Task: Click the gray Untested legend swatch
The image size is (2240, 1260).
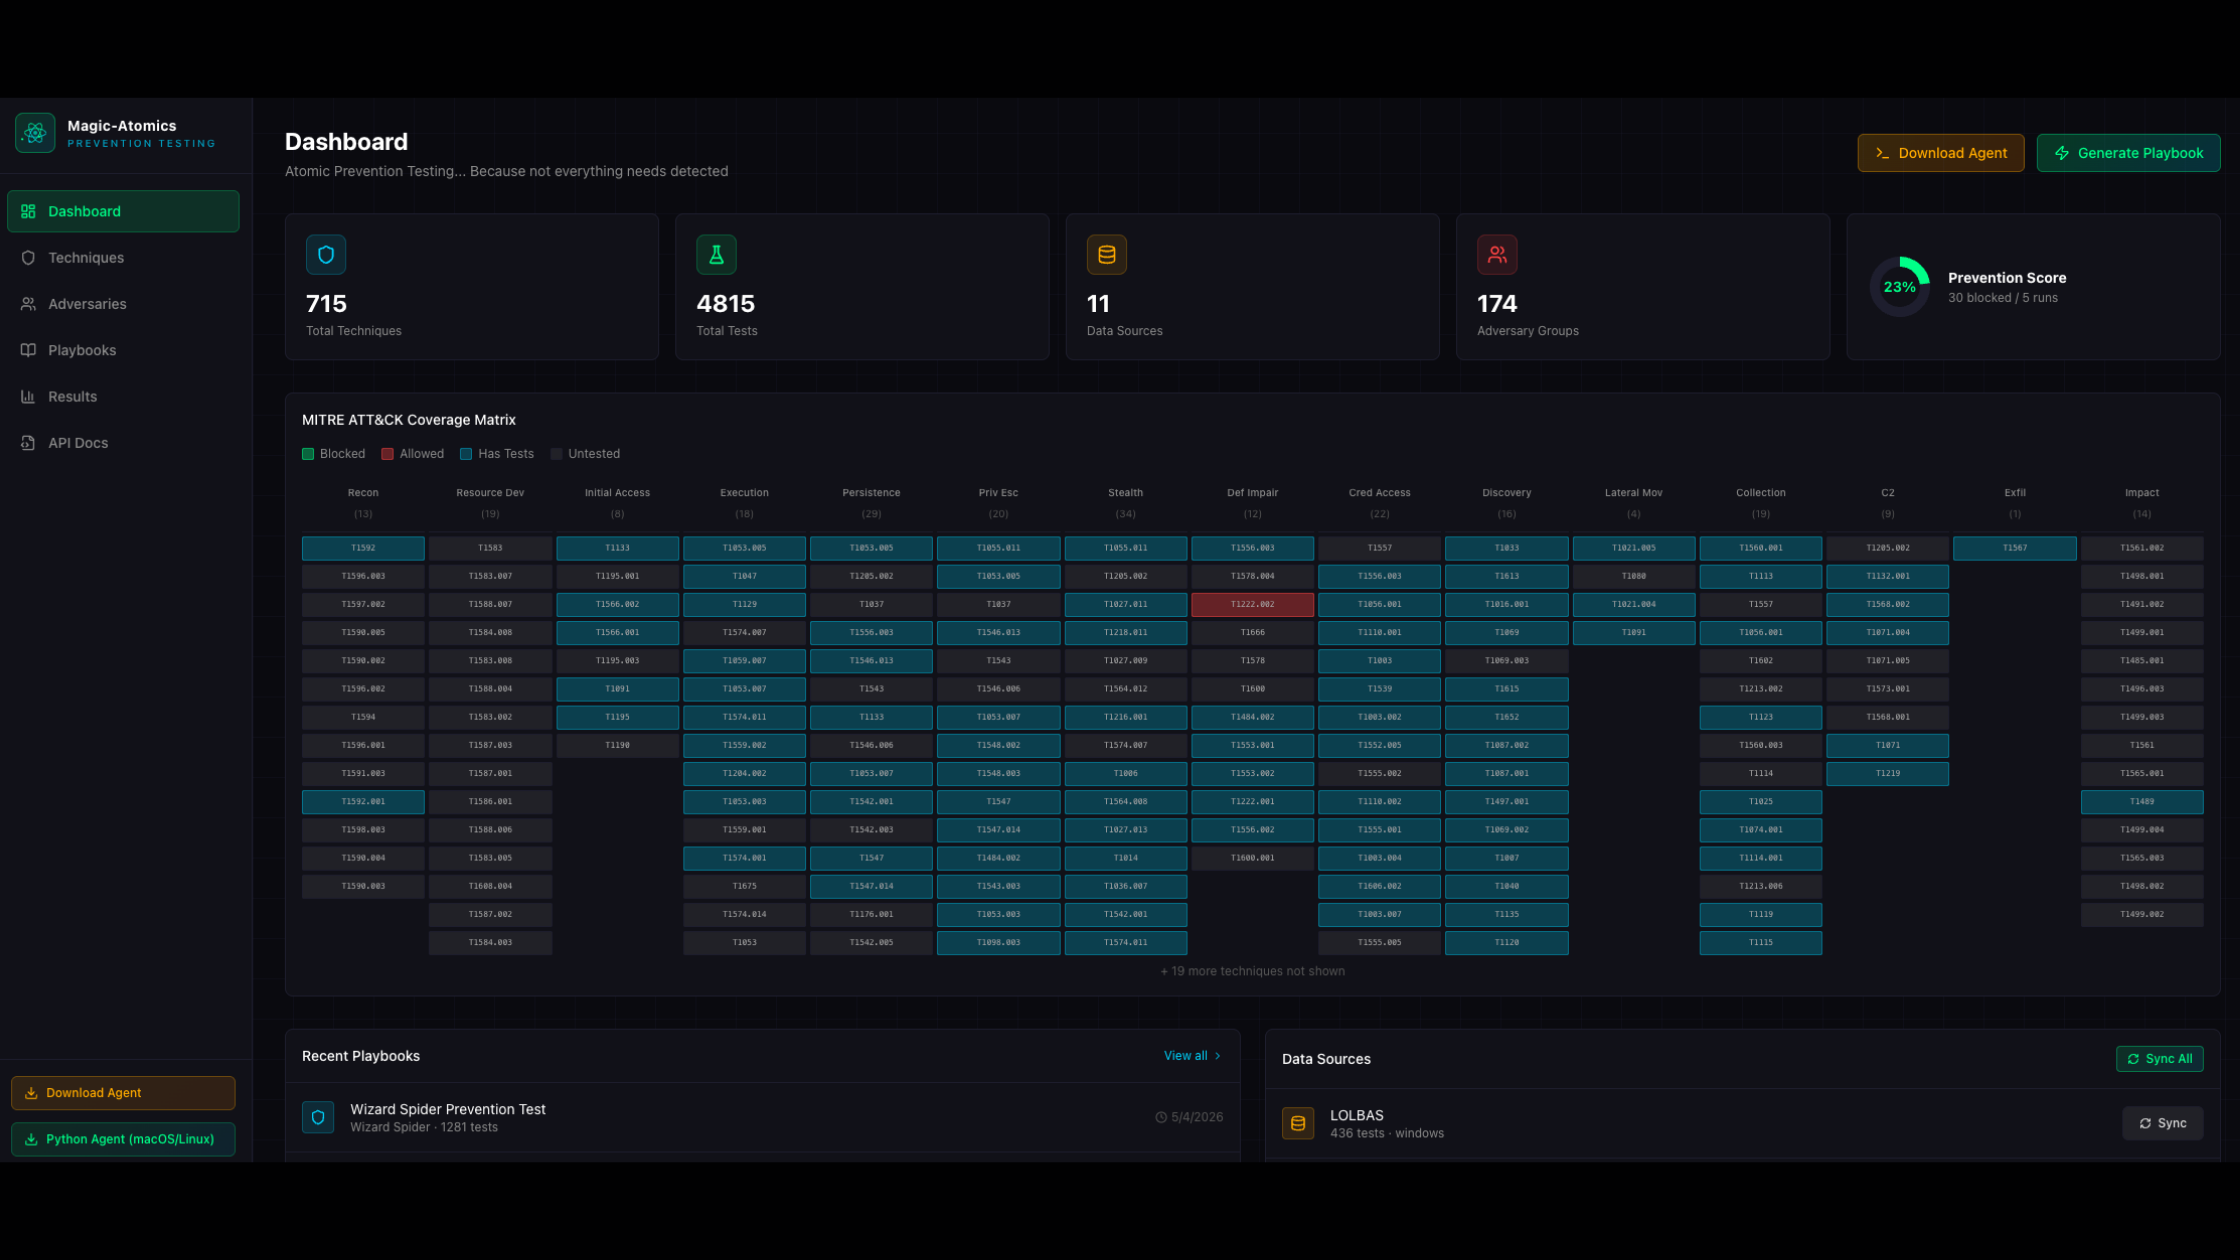Action: pyautogui.click(x=556, y=454)
